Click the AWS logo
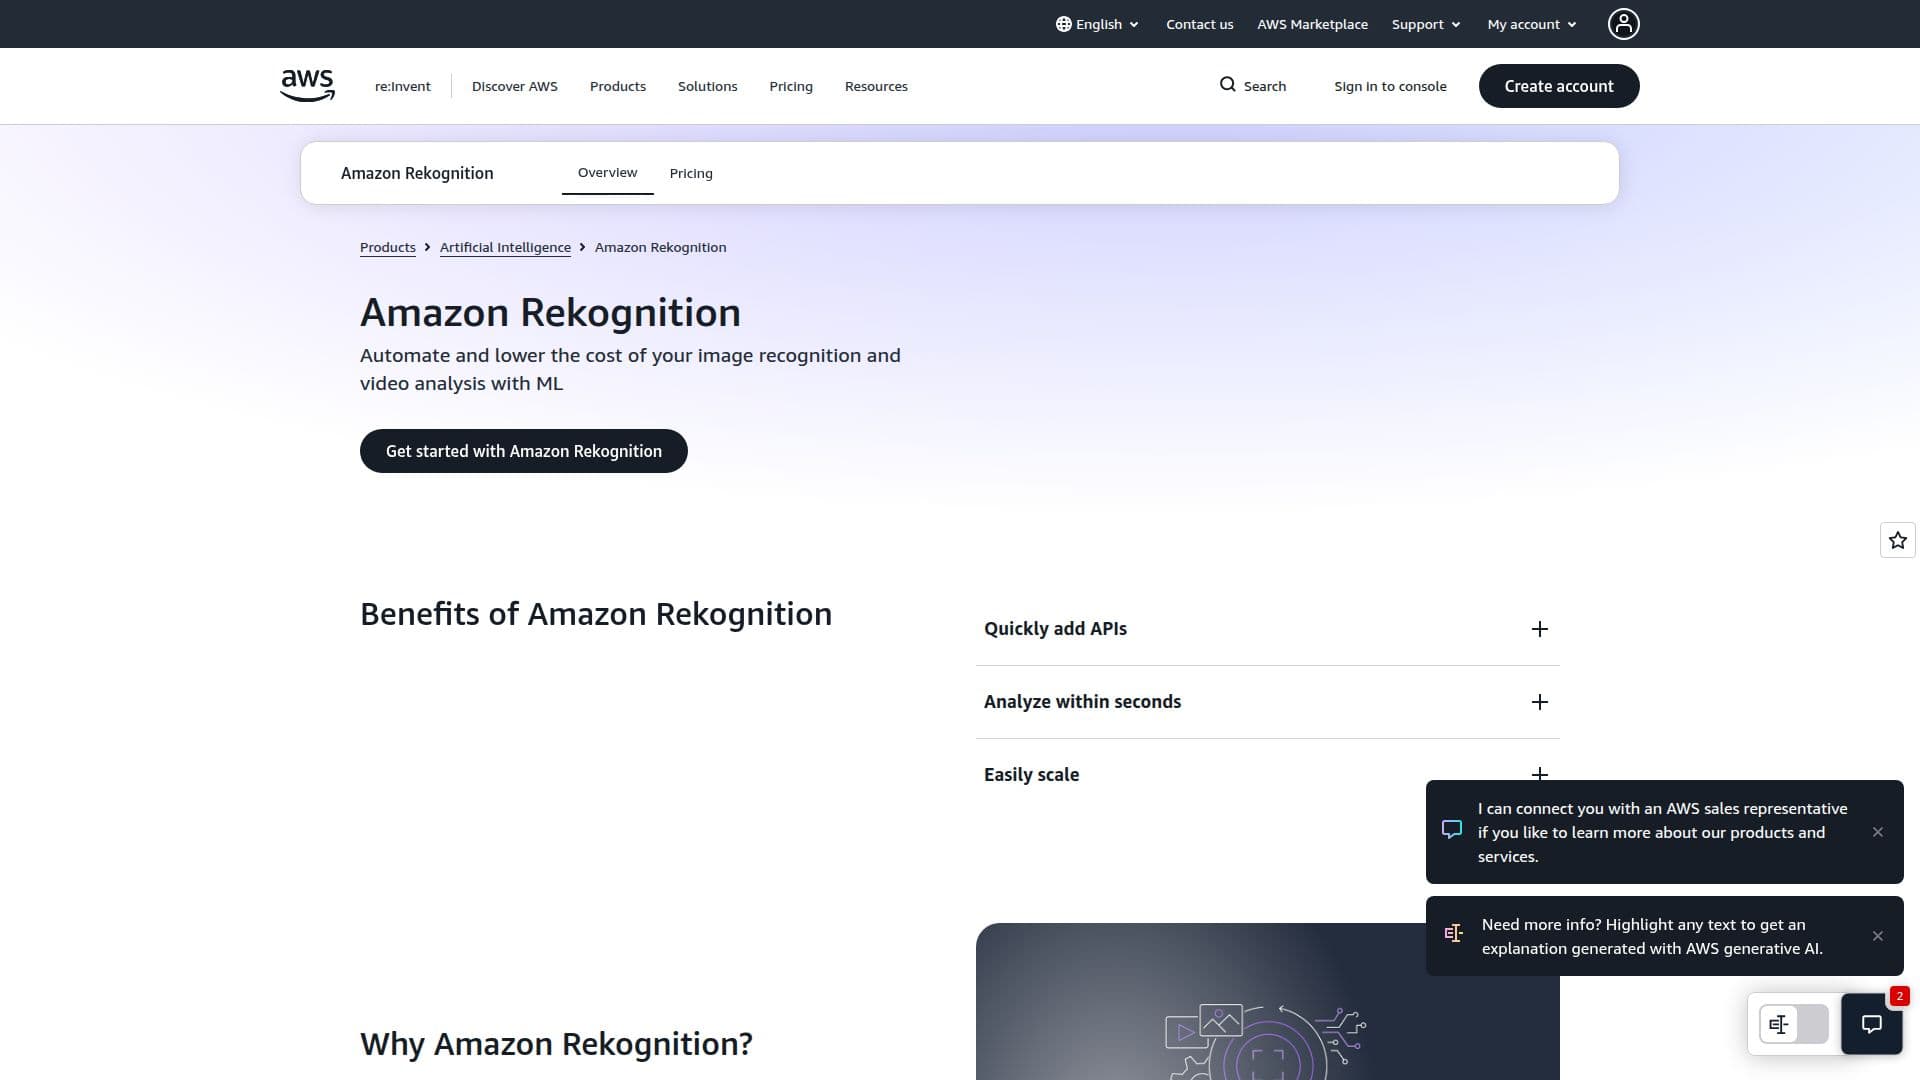 point(307,86)
